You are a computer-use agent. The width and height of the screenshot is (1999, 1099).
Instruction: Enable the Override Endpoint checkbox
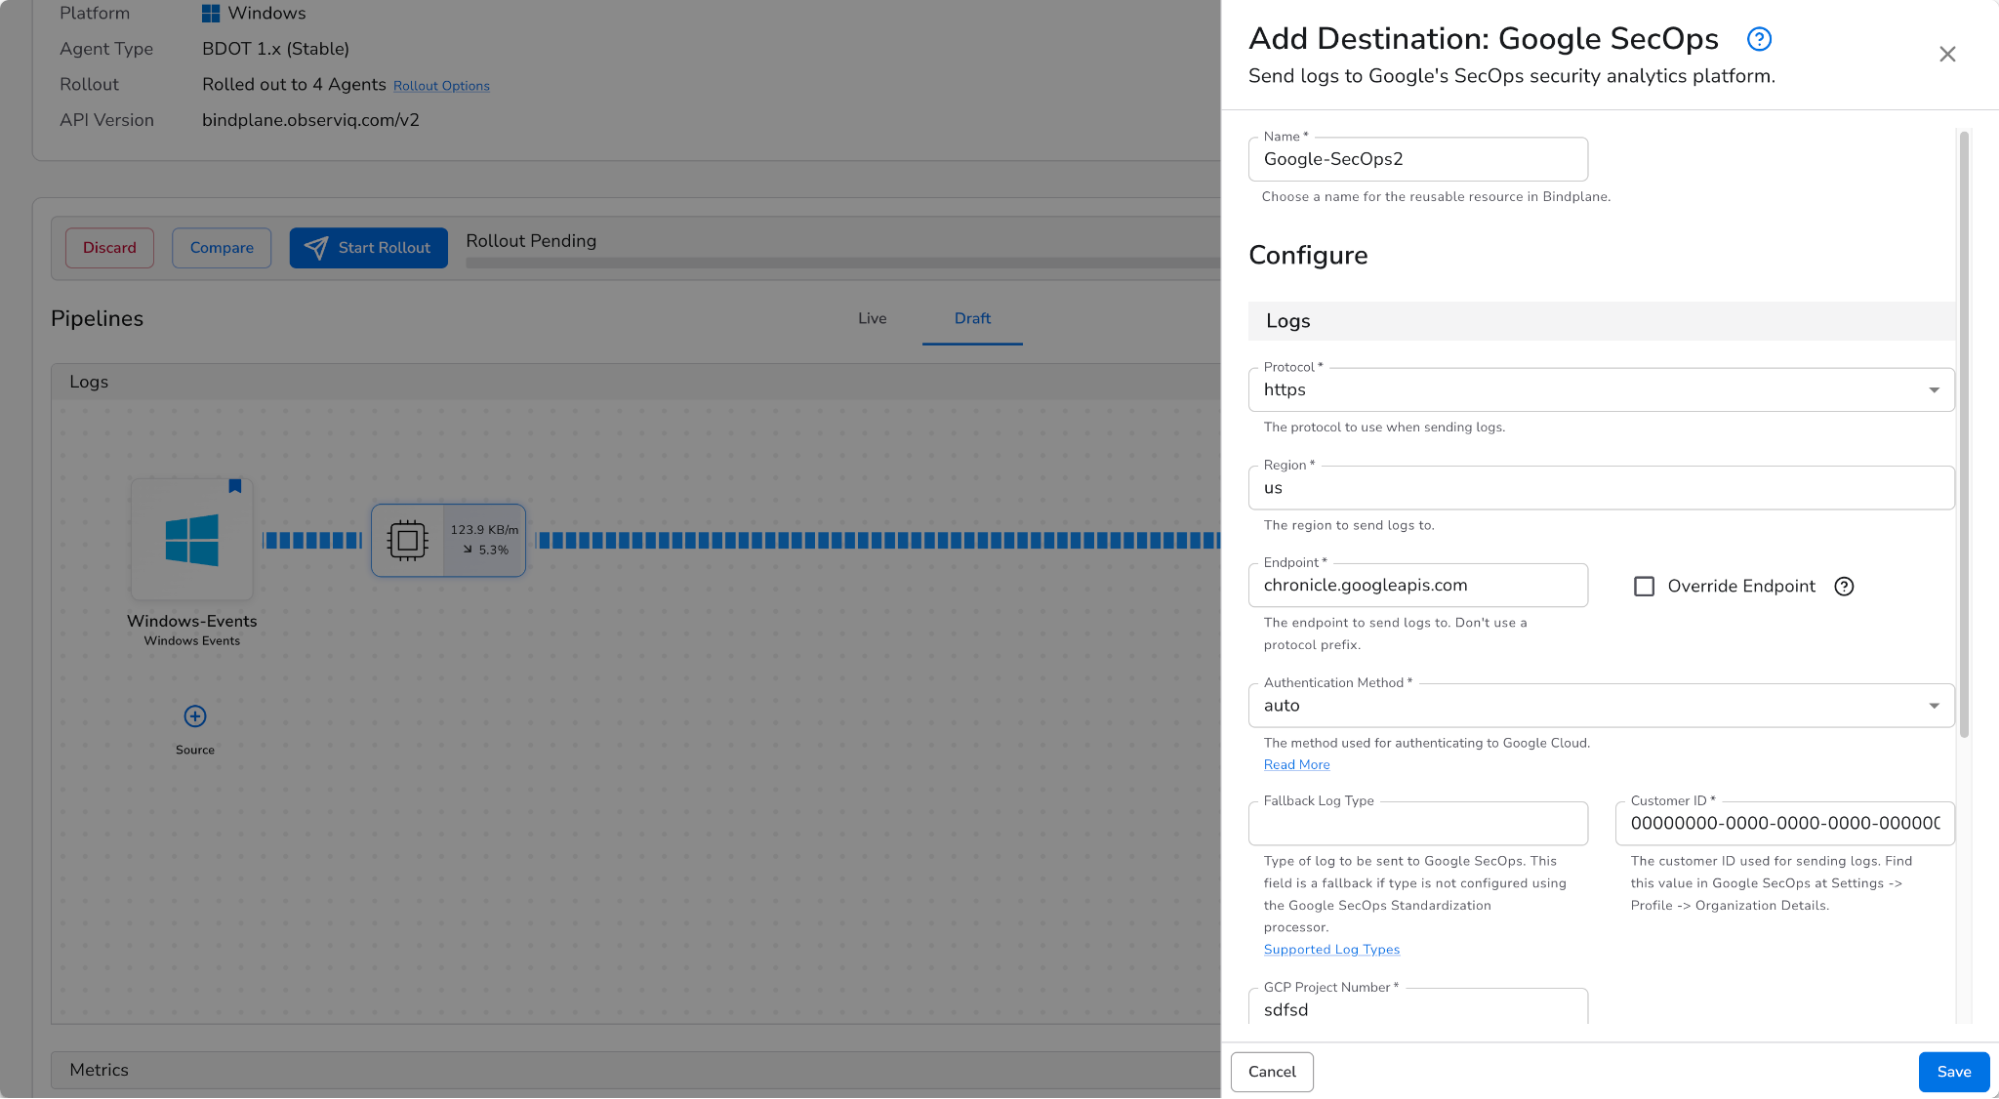point(1644,586)
